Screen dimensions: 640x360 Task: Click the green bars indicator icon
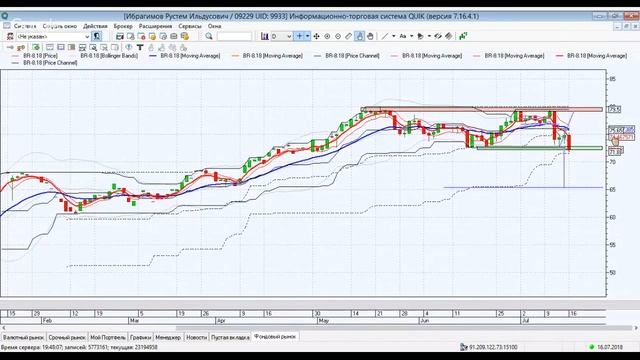click(463, 36)
